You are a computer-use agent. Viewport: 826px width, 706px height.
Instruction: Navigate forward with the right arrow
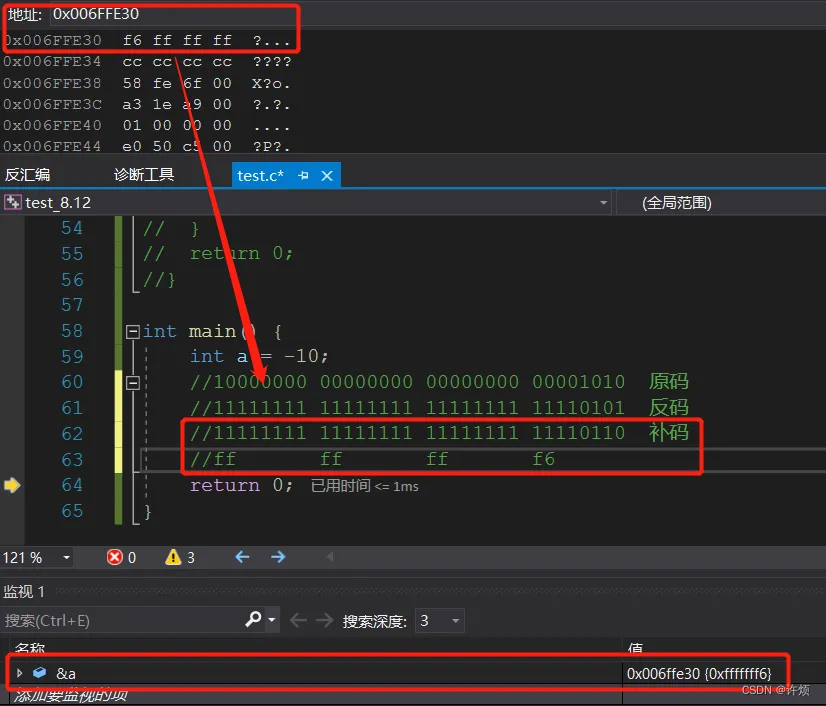pos(278,556)
